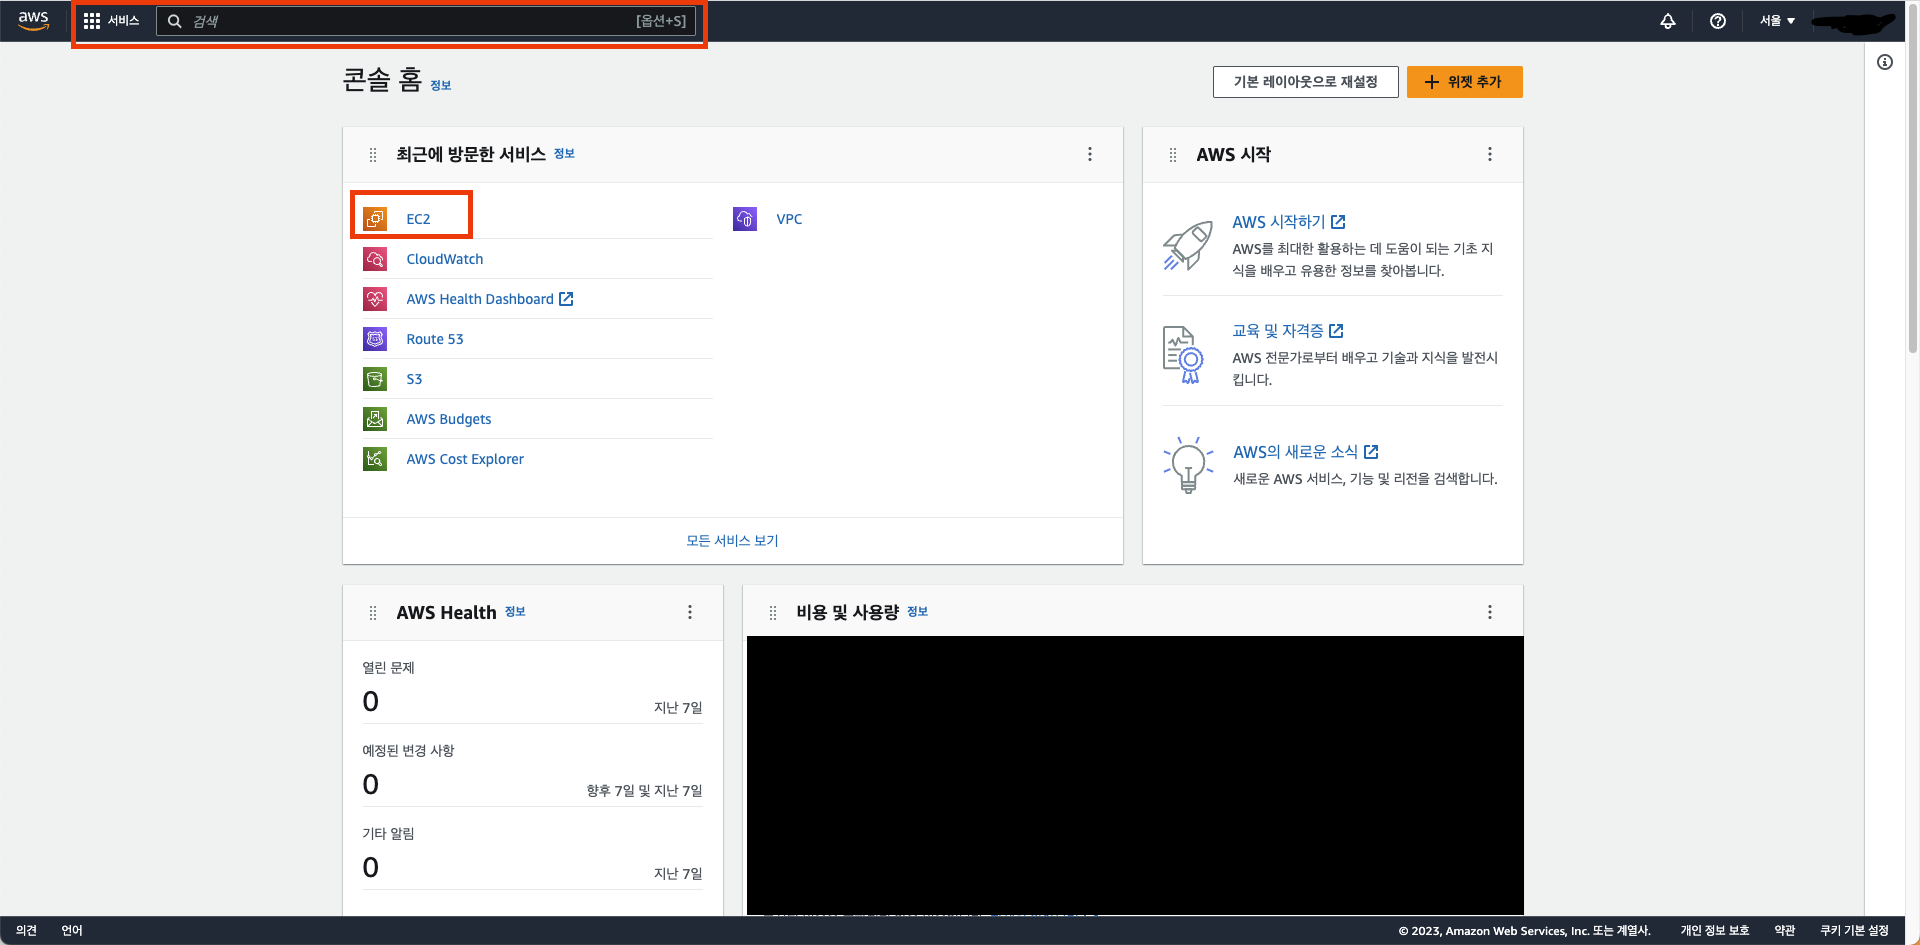Open the notifications bell icon
Screen dimensions: 1920x945
click(1668, 21)
